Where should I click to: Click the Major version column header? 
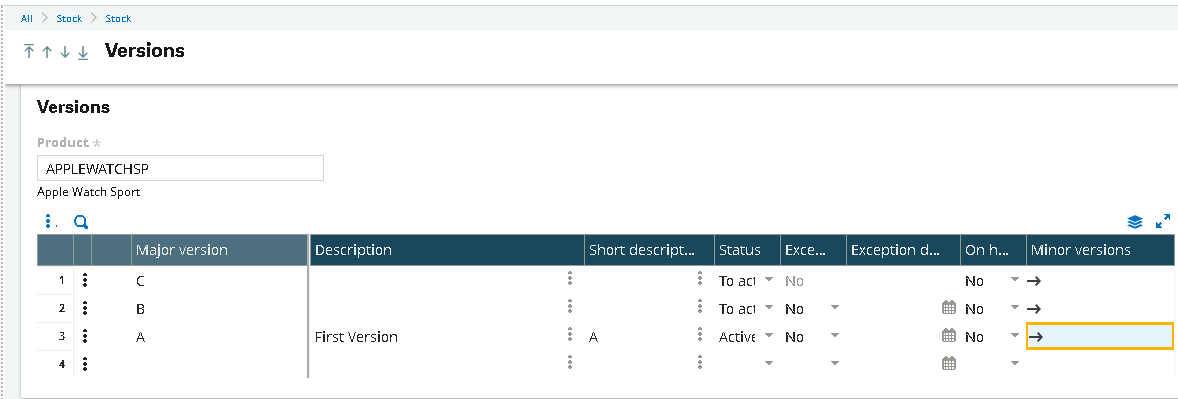click(219, 250)
